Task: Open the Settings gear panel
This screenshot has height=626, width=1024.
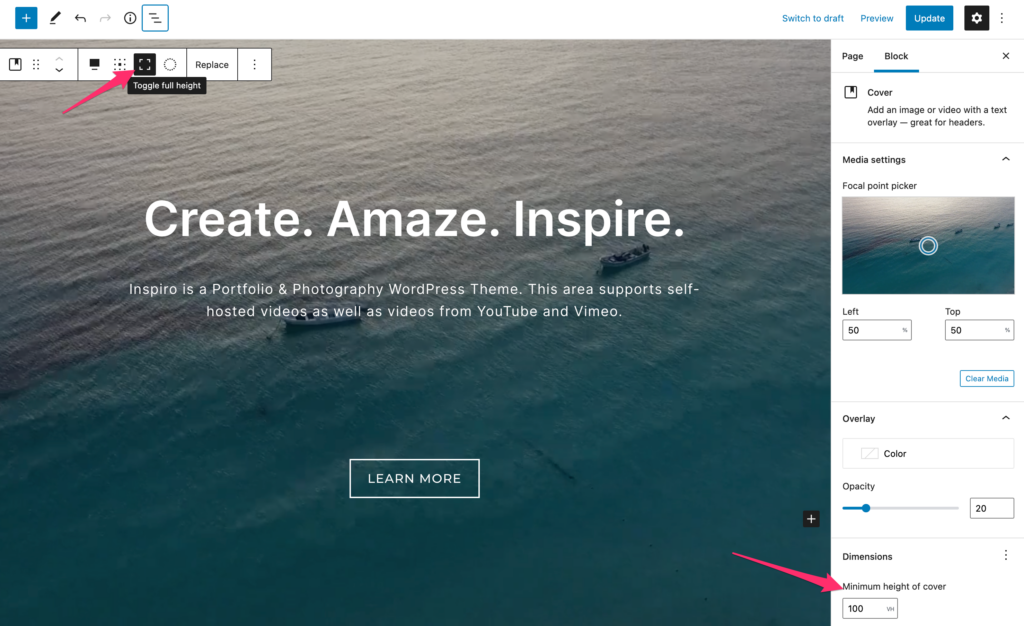Action: pyautogui.click(x=976, y=18)
